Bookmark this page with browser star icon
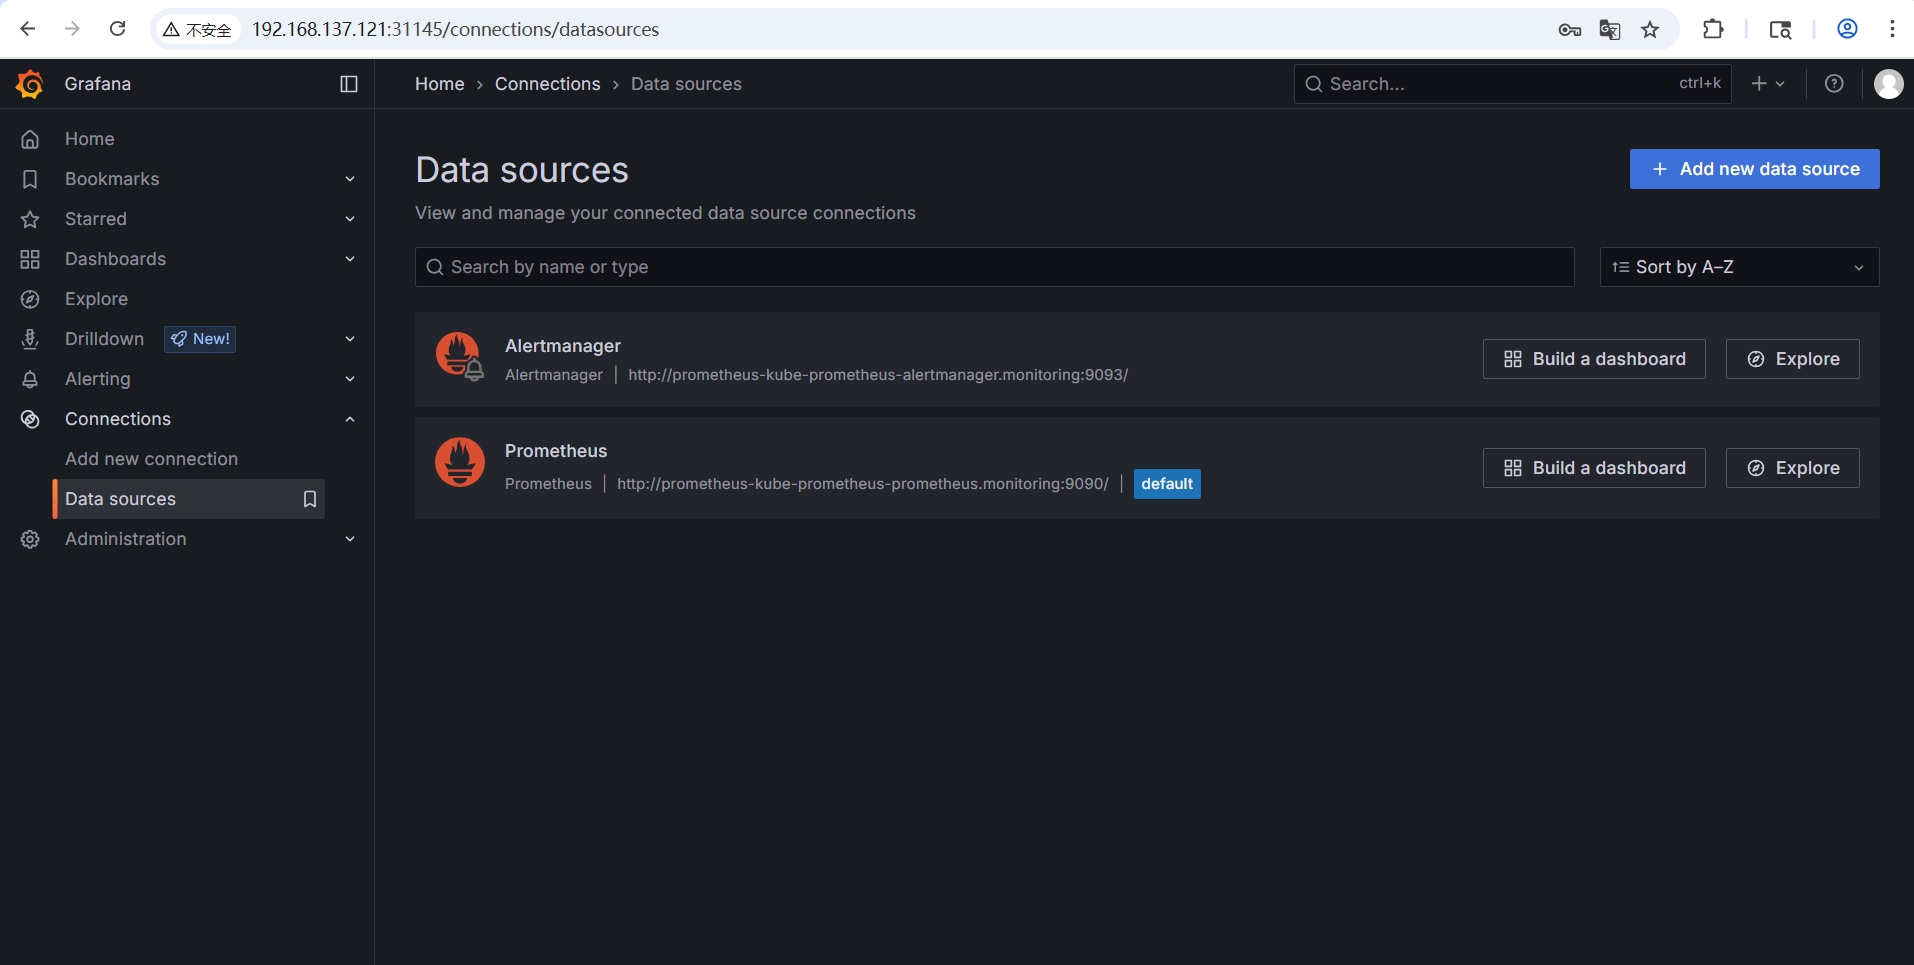The height and width of the screenshot is (965, 1914). click(x=1650, y=30)
